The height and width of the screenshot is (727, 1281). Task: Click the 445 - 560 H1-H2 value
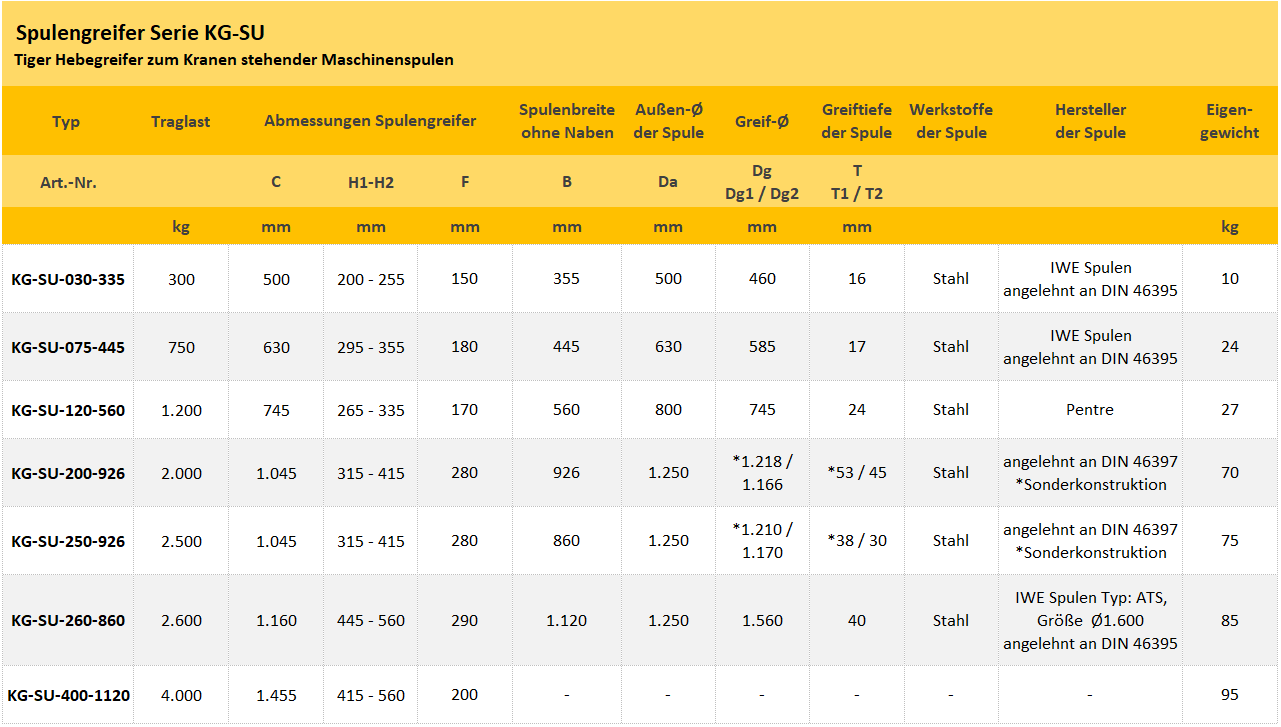tap(371, 620)
